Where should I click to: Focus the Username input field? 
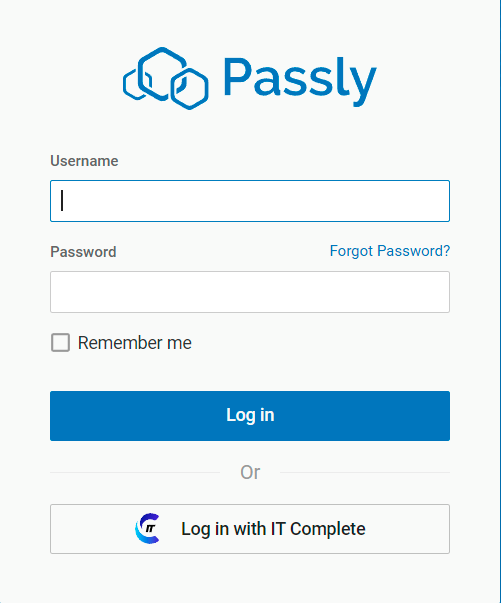(250, 201)
